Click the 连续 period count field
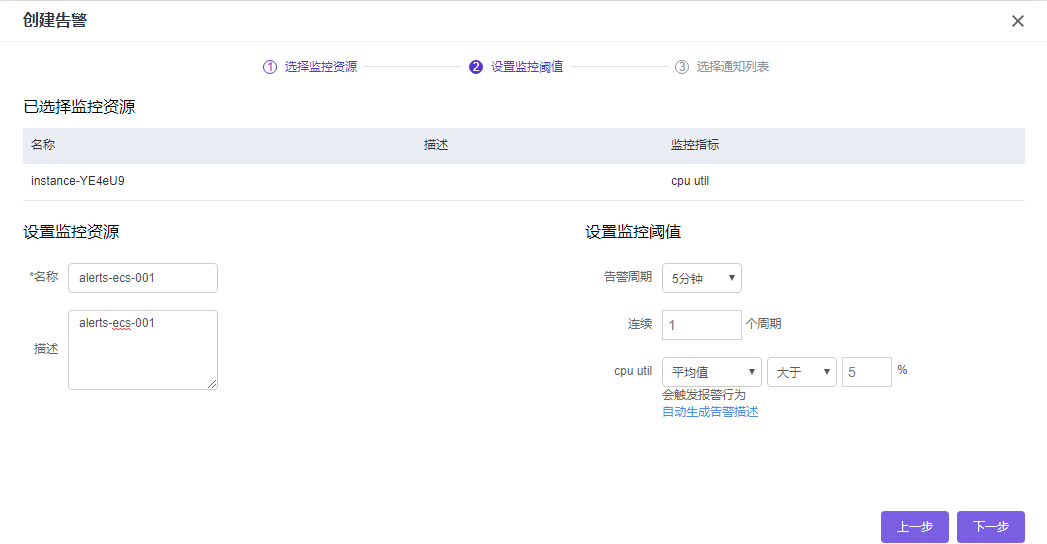 pos(702,325)
